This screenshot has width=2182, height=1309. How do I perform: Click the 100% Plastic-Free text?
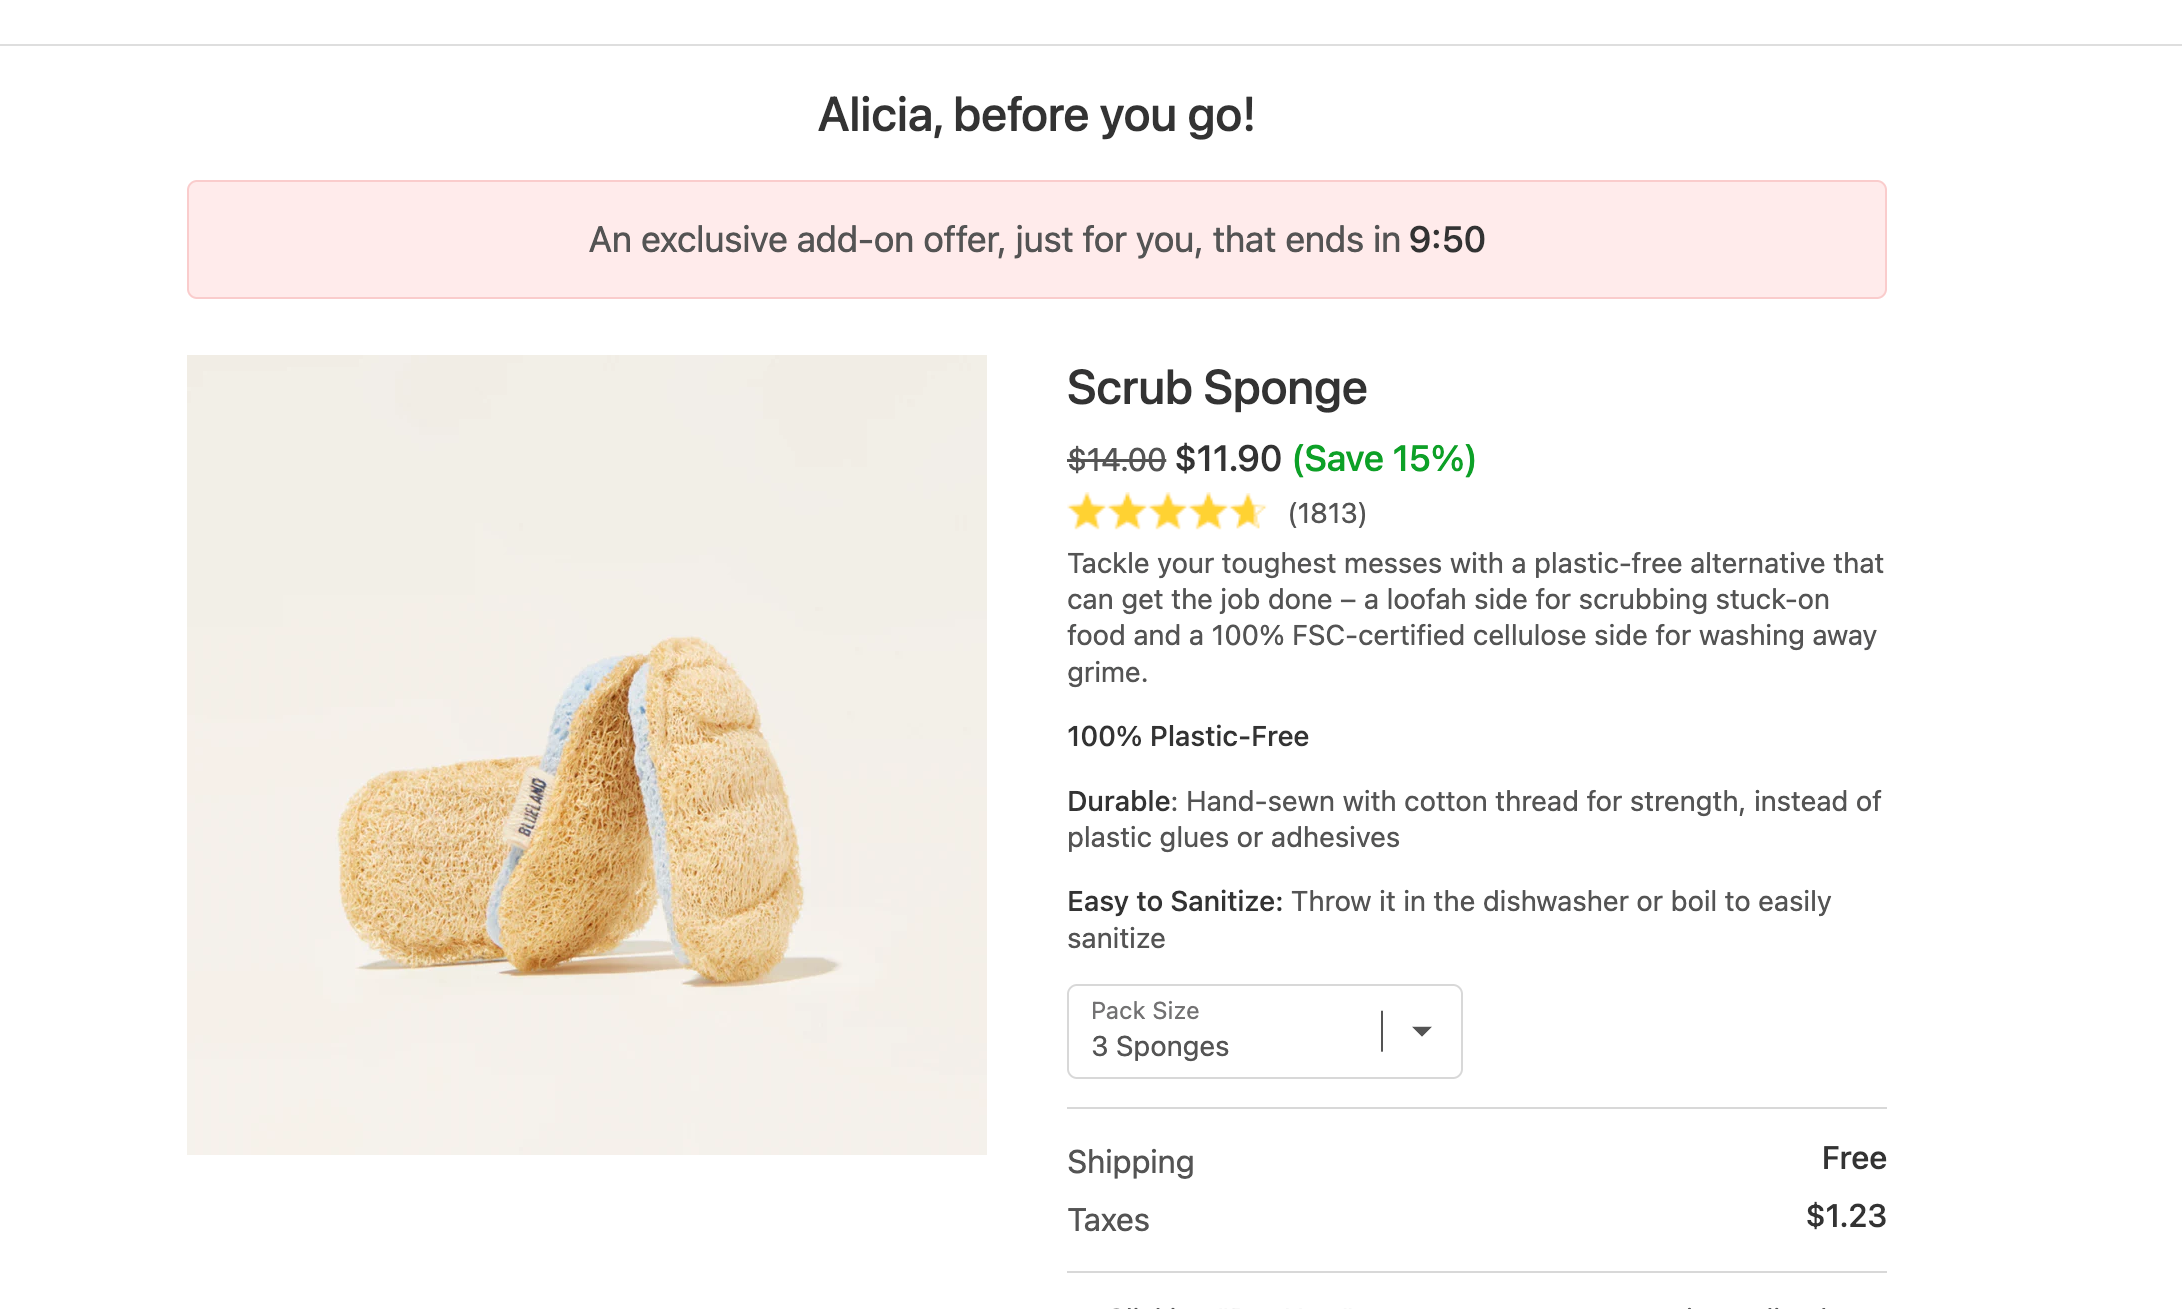tap(1188, 737)
